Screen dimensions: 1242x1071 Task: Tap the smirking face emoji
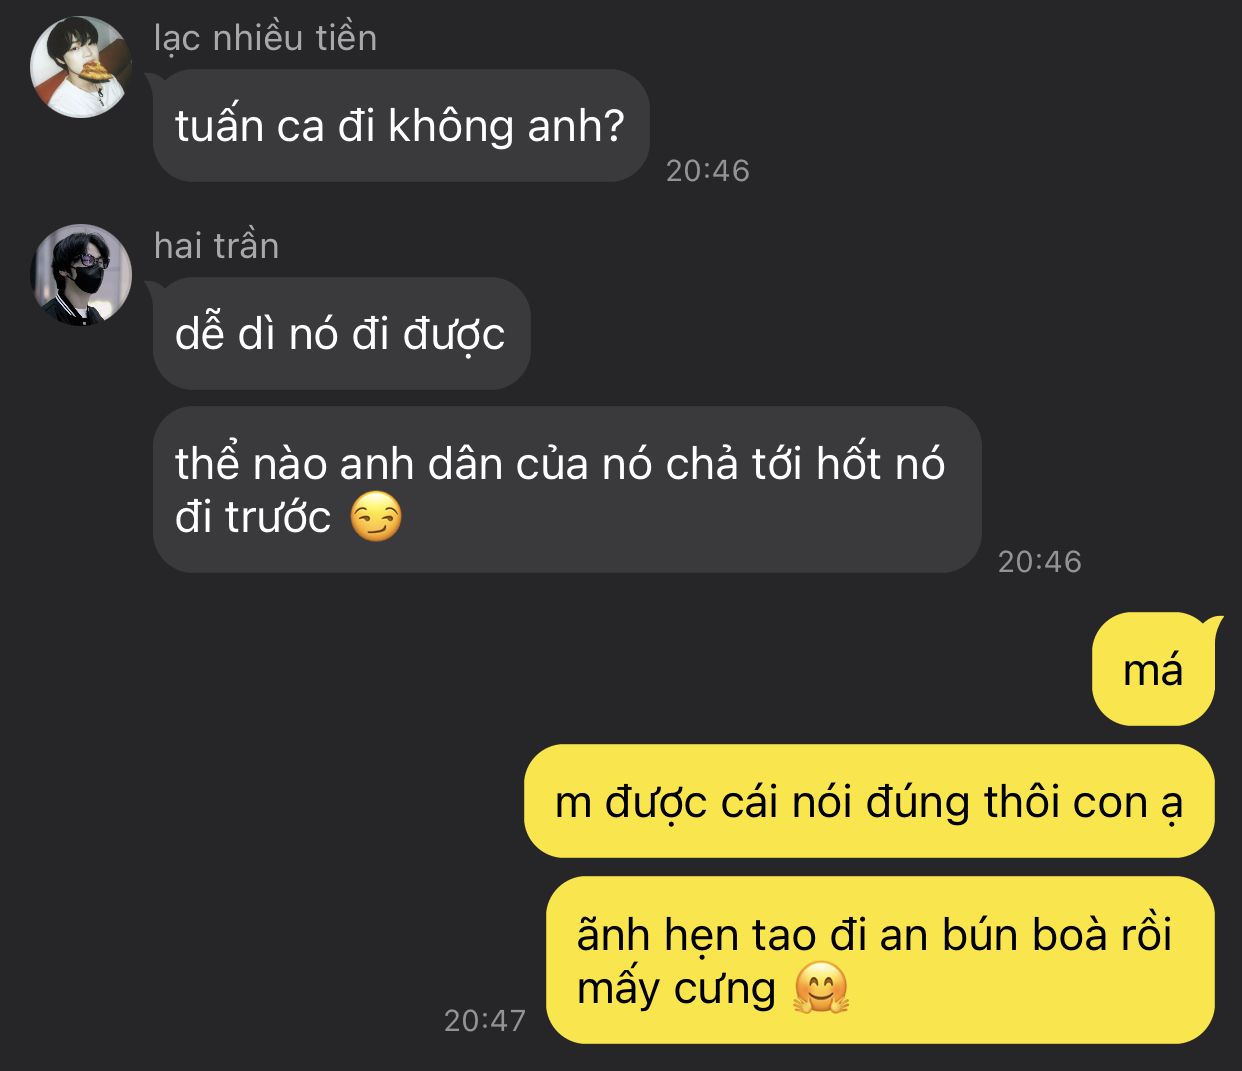tap(376, 518)
